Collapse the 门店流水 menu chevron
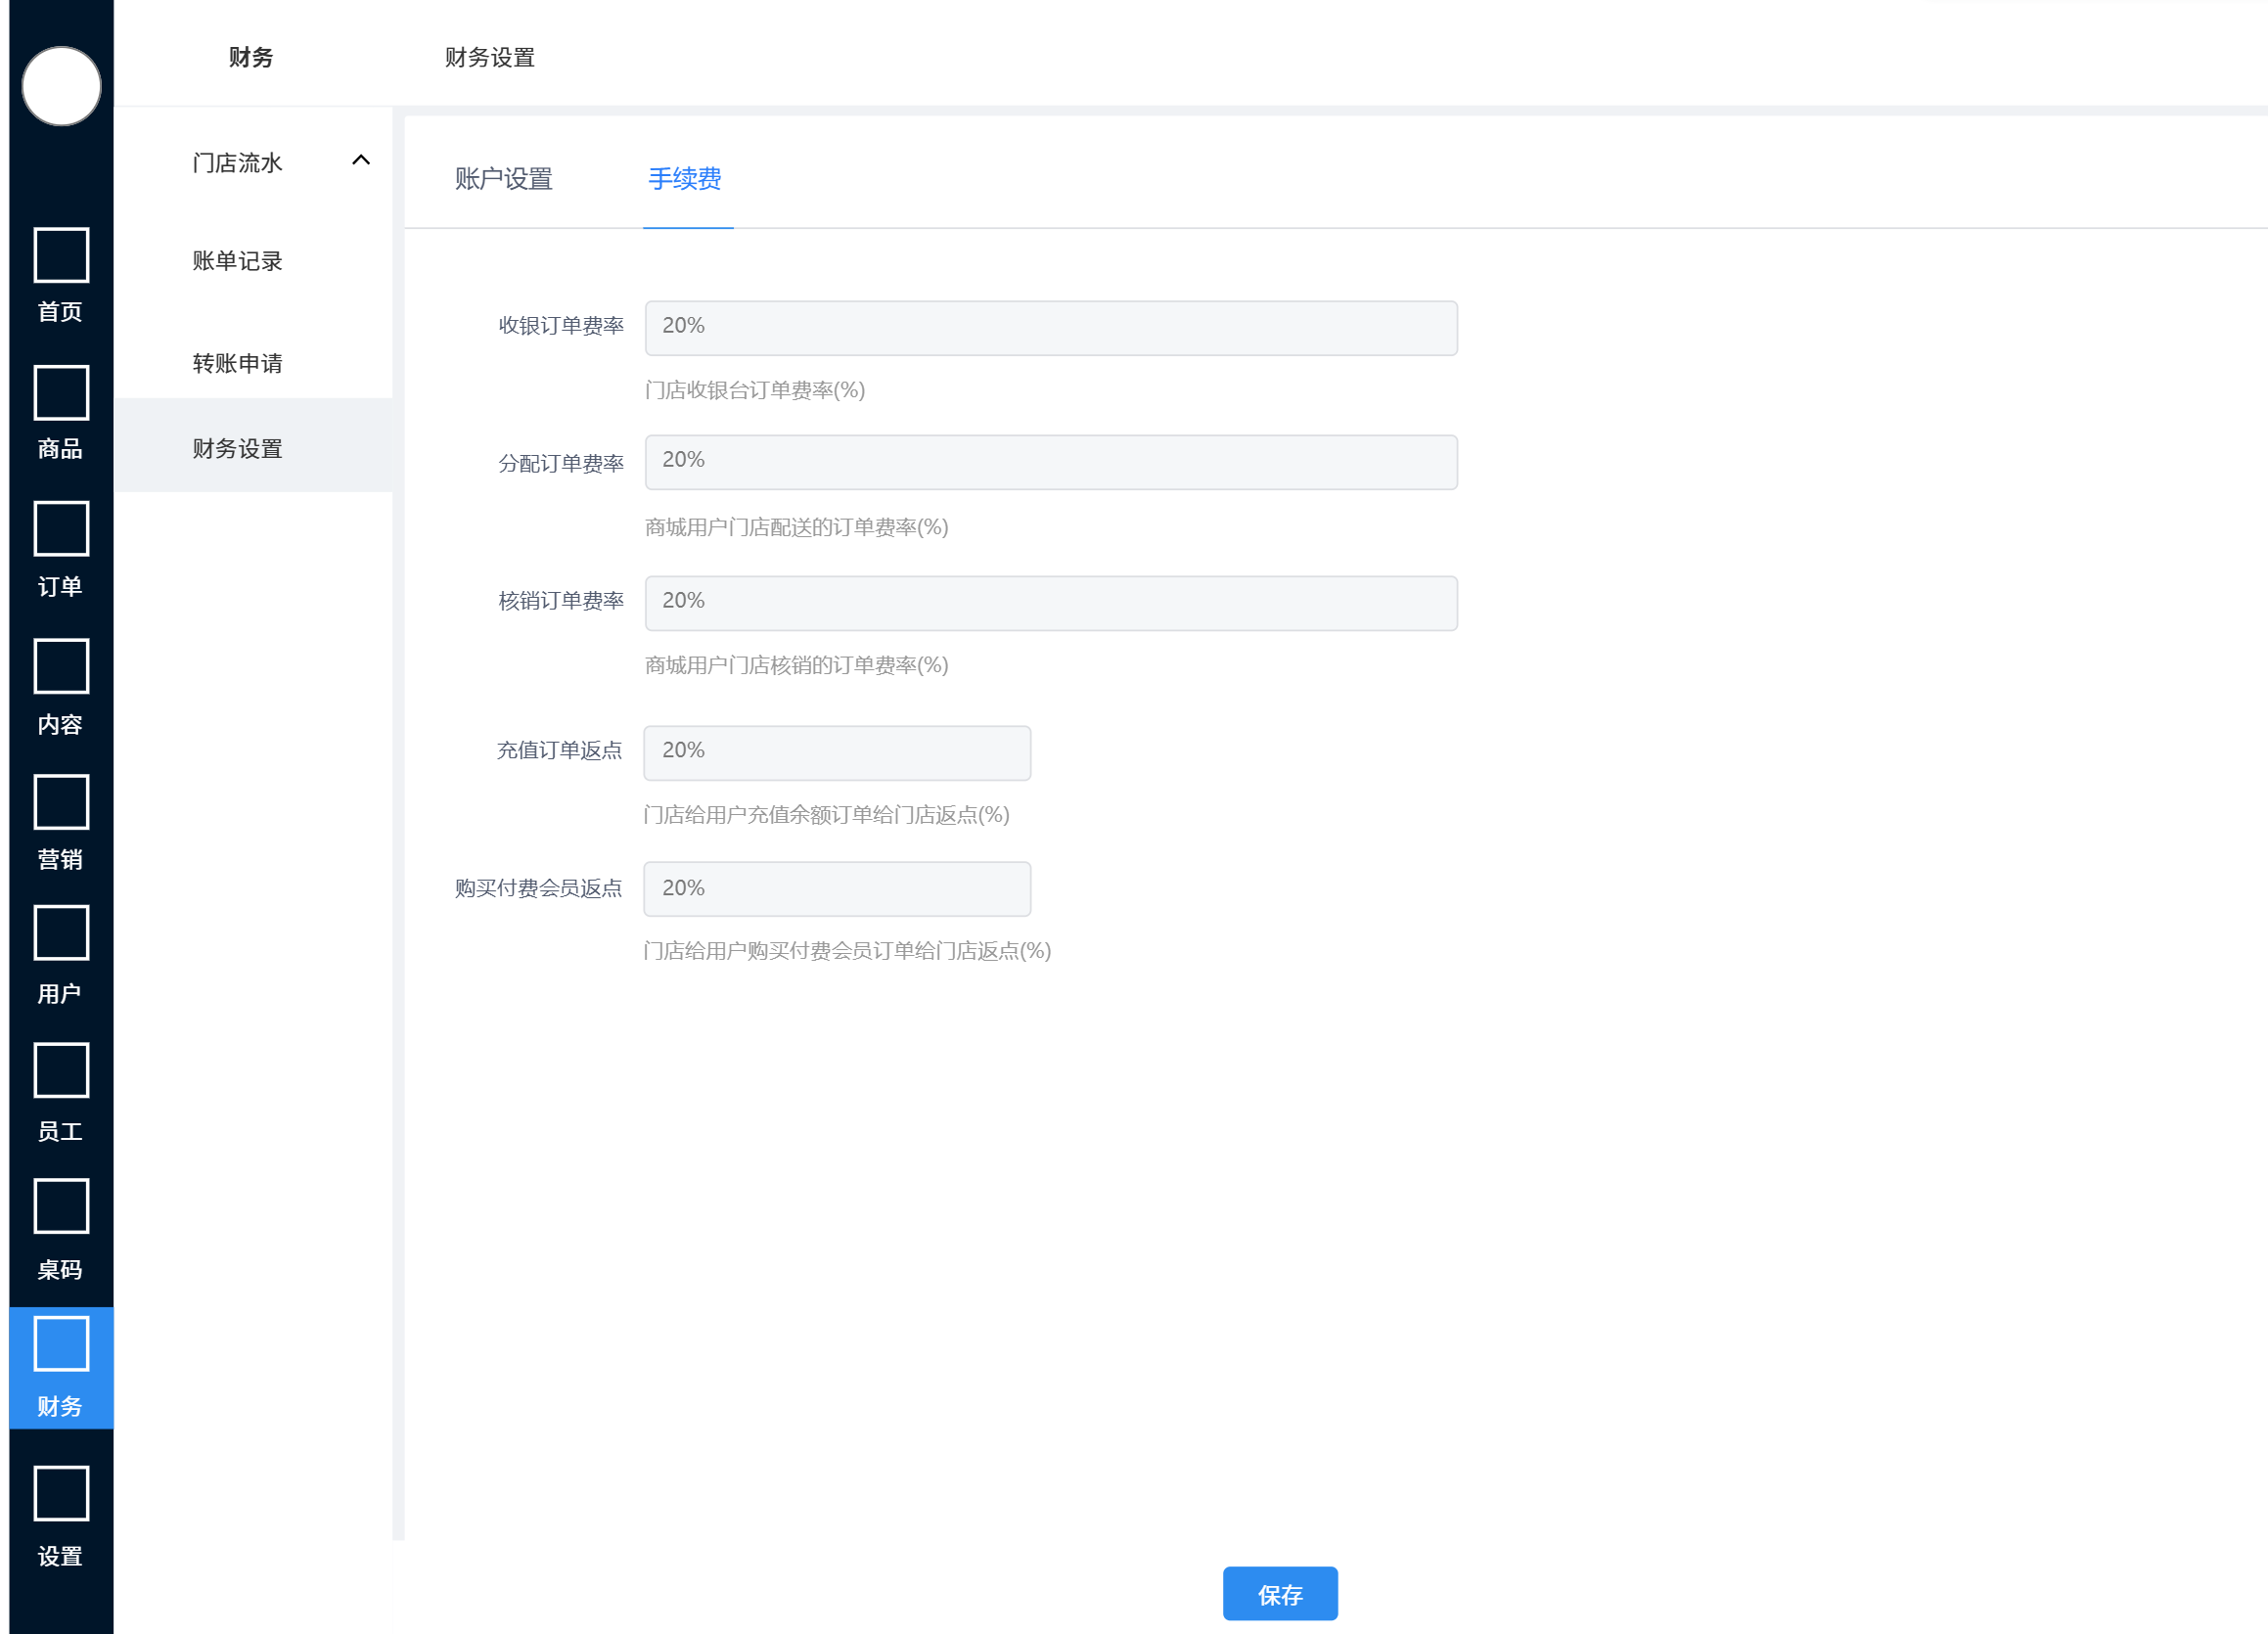The image size is (2268, 1634). click(361, 160)
